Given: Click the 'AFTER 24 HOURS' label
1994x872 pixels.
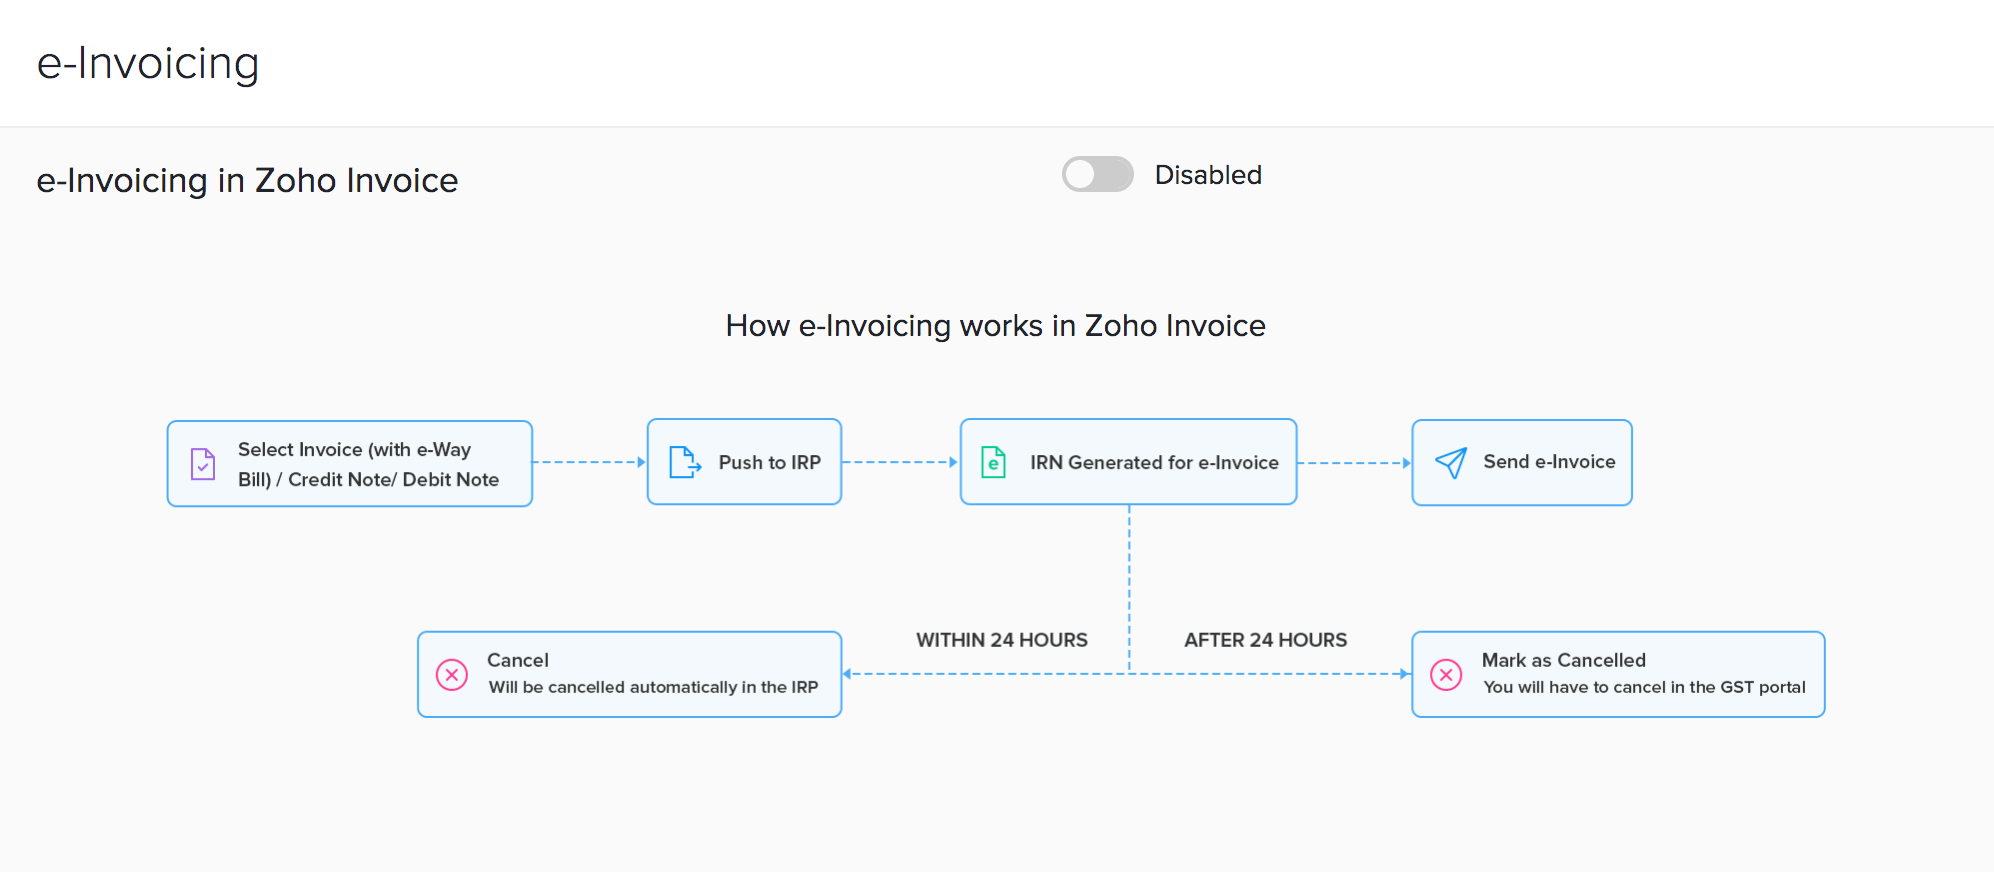Looking at the screenshot, I should [1265, 640].
